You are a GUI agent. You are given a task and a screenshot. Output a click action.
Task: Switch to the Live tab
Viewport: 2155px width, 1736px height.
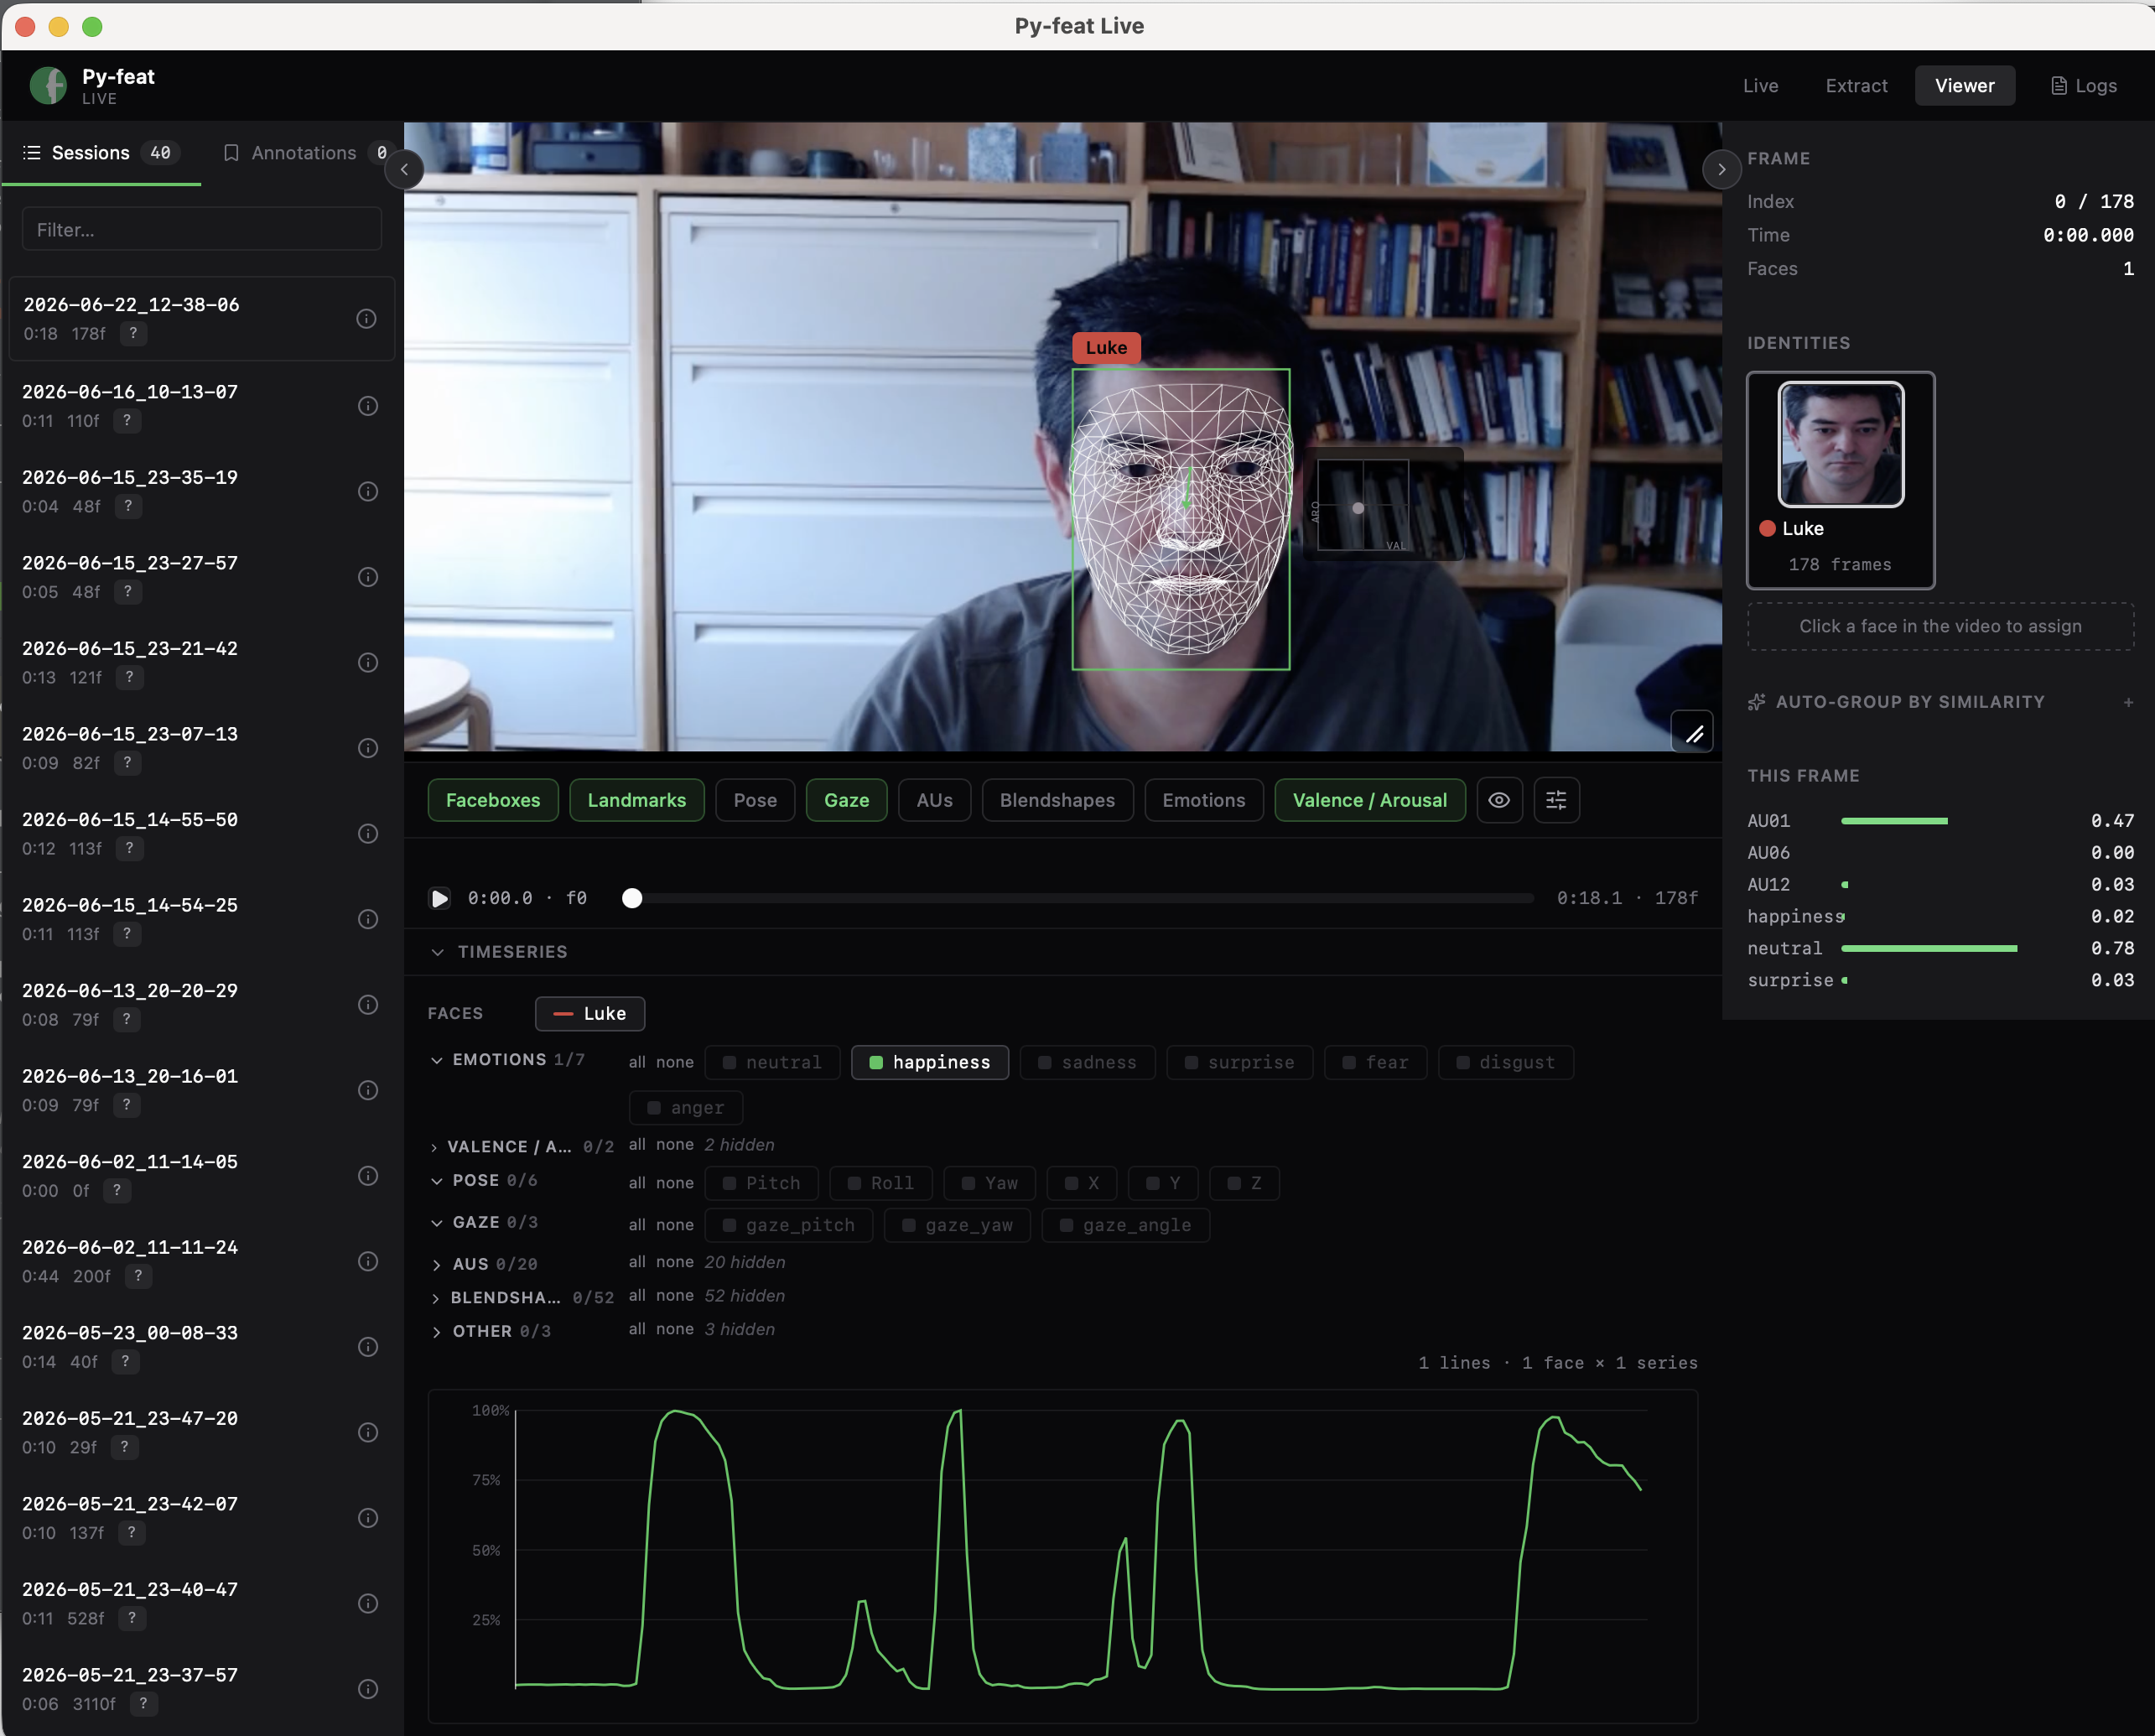click(x=1760, y=86)
